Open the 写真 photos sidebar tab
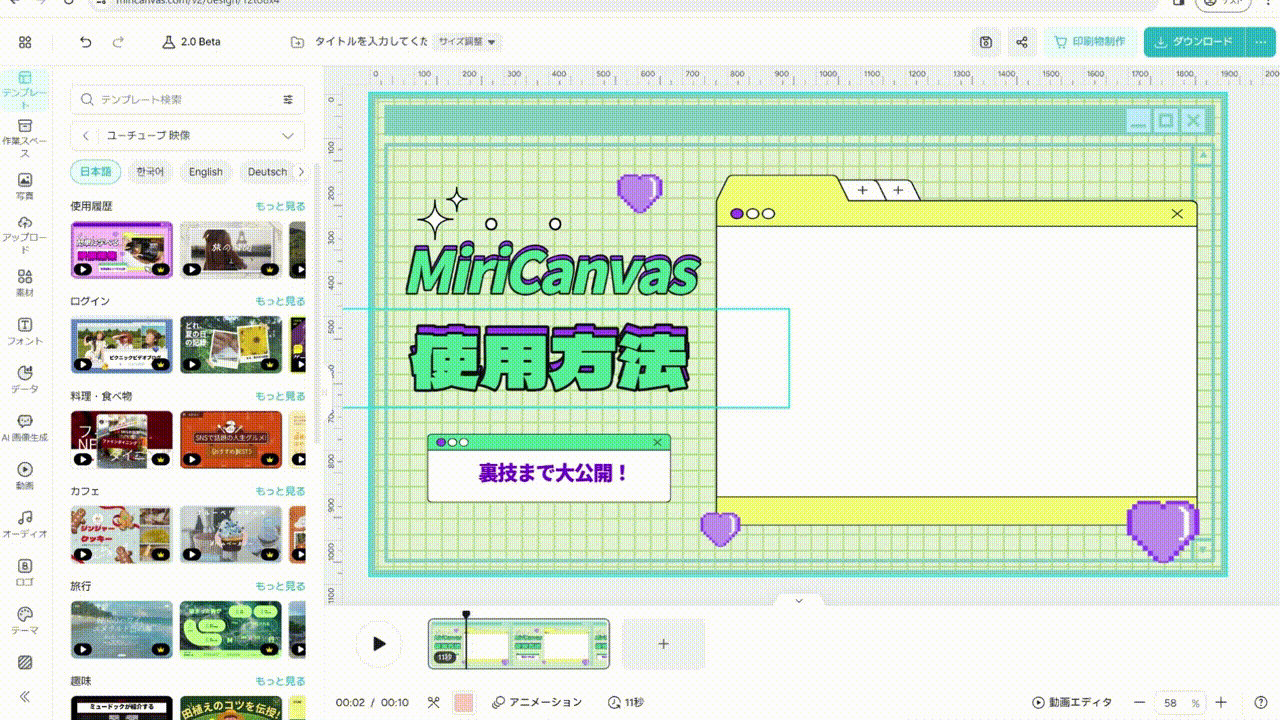This screenshot has width=1280, height=720. pos(25,186)
